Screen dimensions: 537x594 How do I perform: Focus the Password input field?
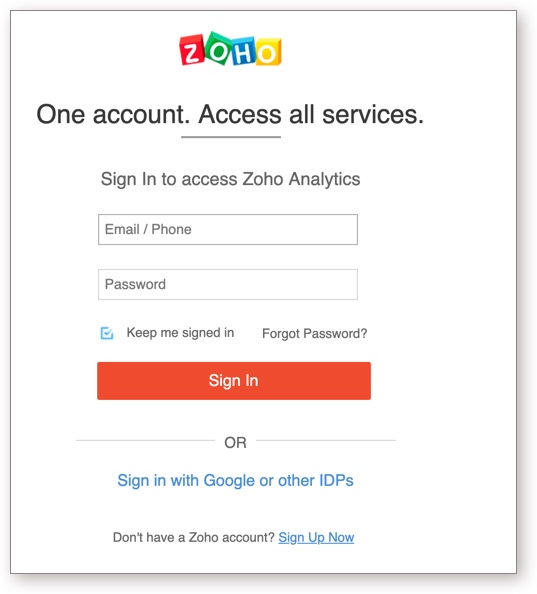[228, 284]
